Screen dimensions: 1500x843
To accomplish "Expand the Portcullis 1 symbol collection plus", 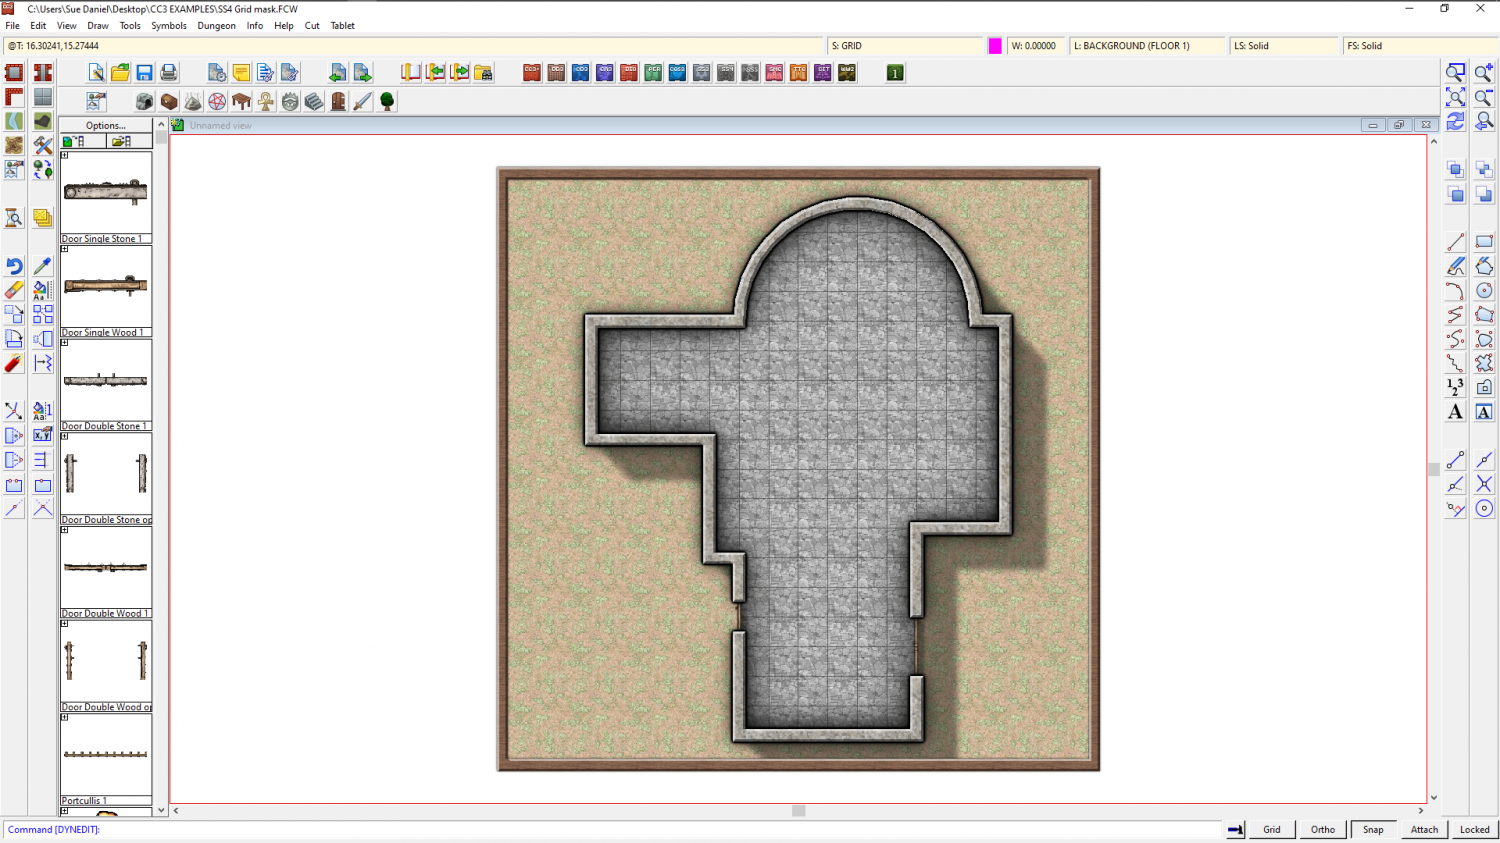I will (65, 717).
